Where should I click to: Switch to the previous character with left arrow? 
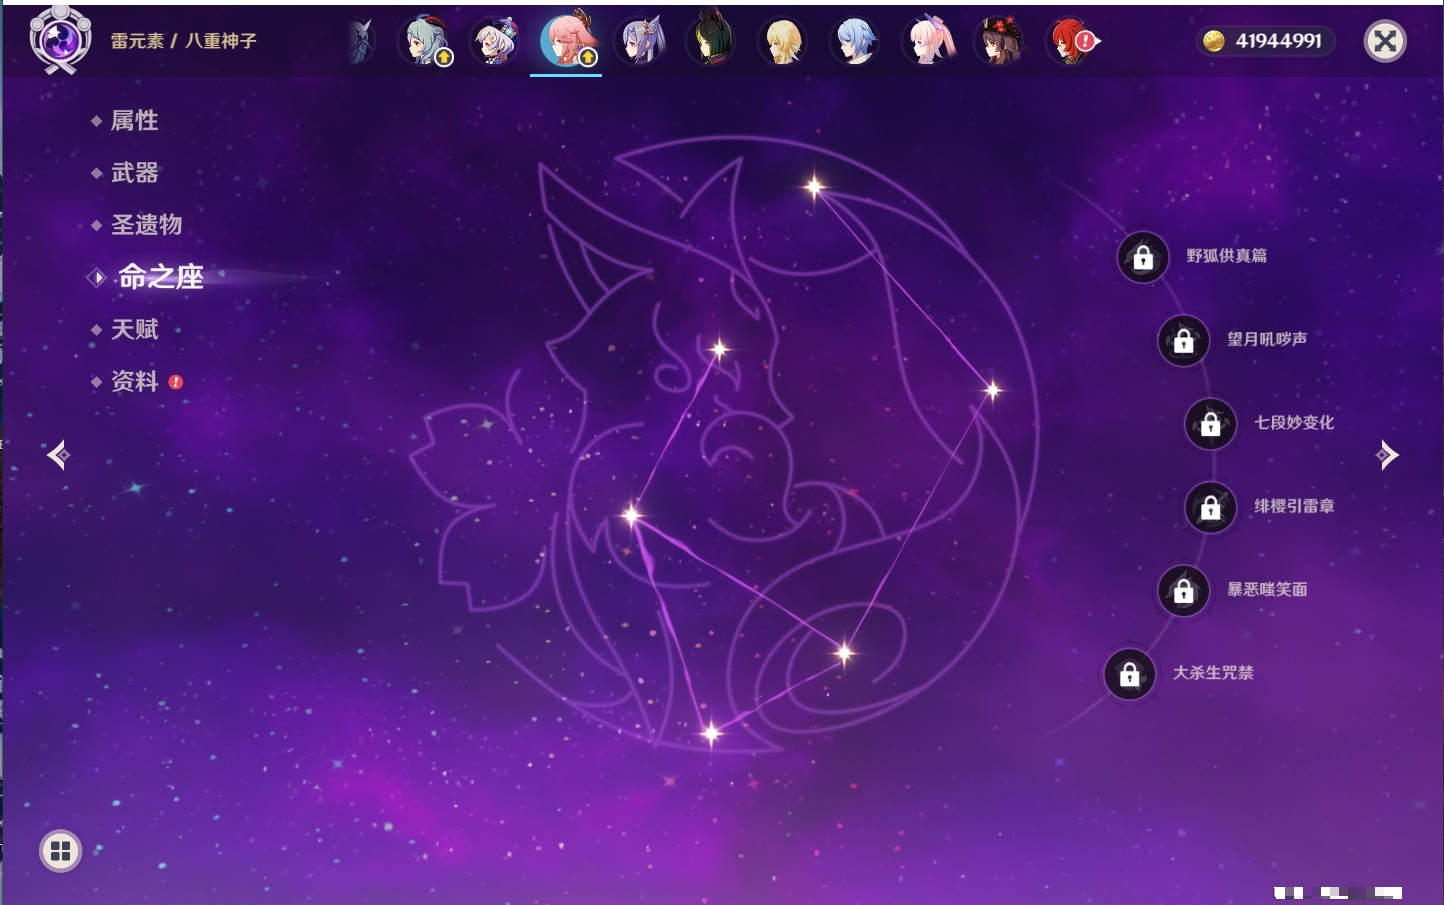tap(58, 455)
